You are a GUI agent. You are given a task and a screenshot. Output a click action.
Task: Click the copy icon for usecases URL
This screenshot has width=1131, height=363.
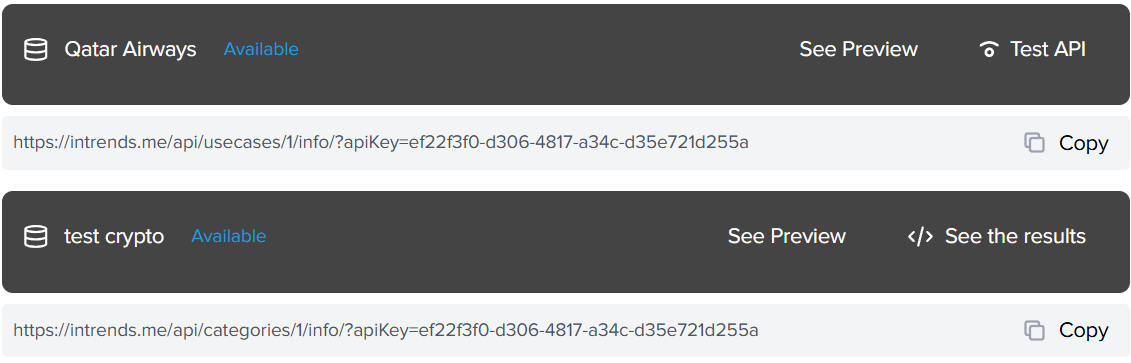(x=1034, y=143)
